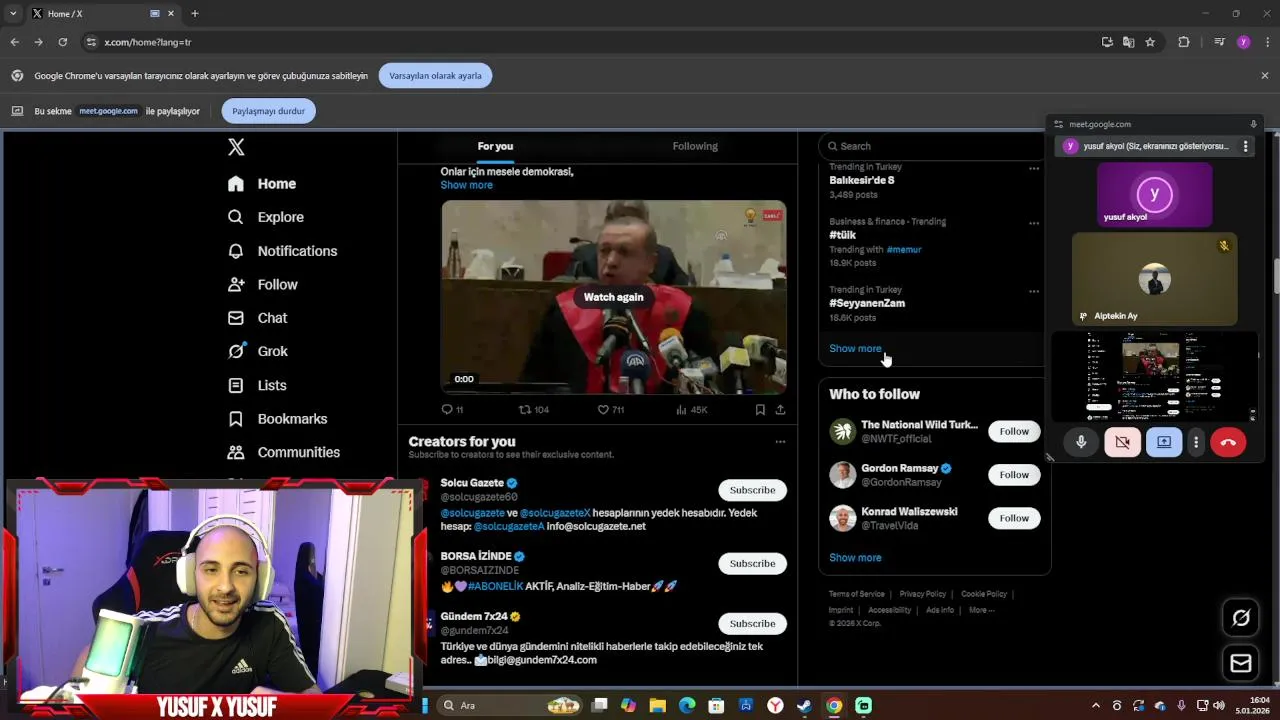The width and height of the screenshot is (1280, 720).
Task: Click Watch again on the video
Action: (x=614, y=297)
